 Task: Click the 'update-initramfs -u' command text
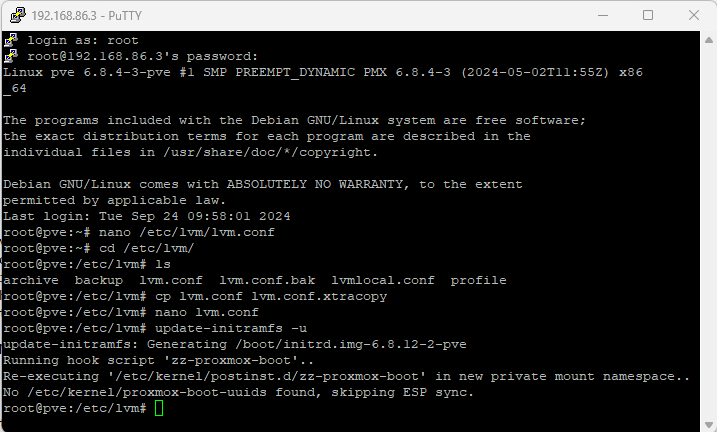pos(230,328)
